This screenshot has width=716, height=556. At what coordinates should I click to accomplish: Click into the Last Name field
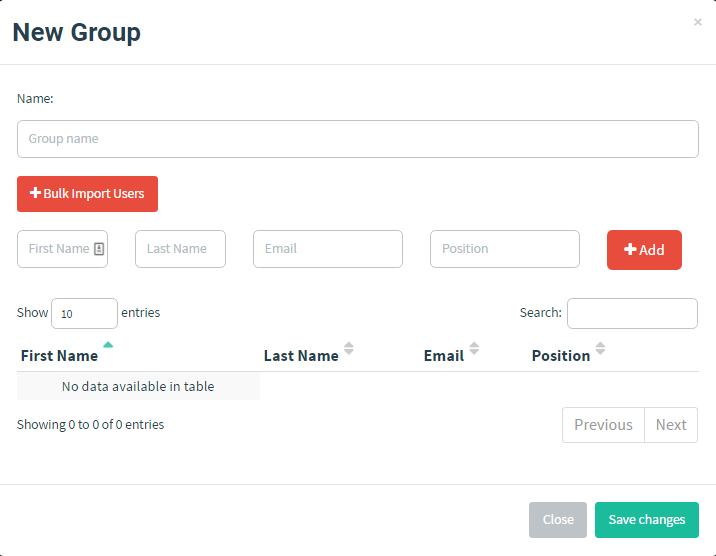(x=180, y=249)
